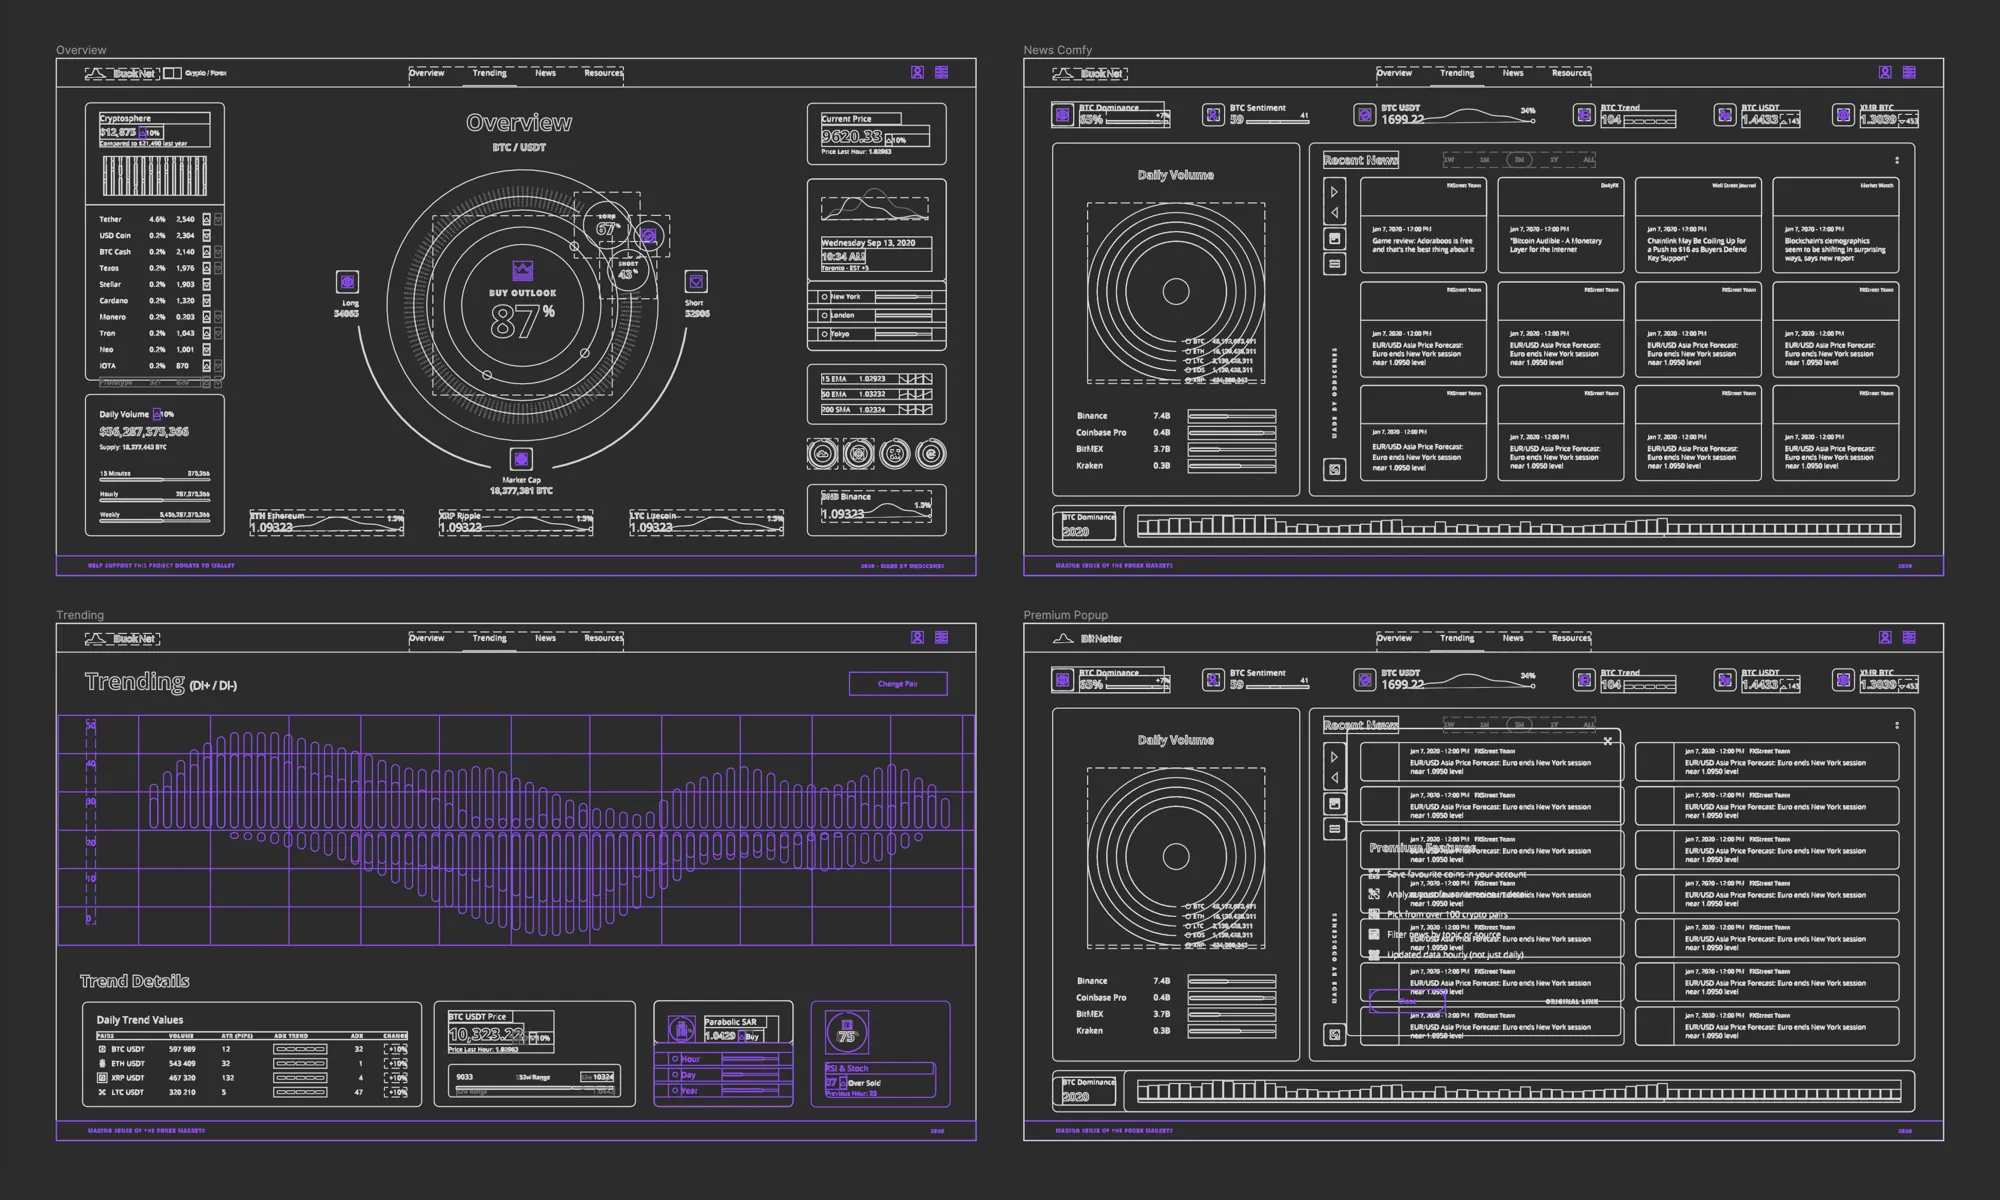
Task: Click the Long eye icon on Overview artboard
Action: coord(347,282)
